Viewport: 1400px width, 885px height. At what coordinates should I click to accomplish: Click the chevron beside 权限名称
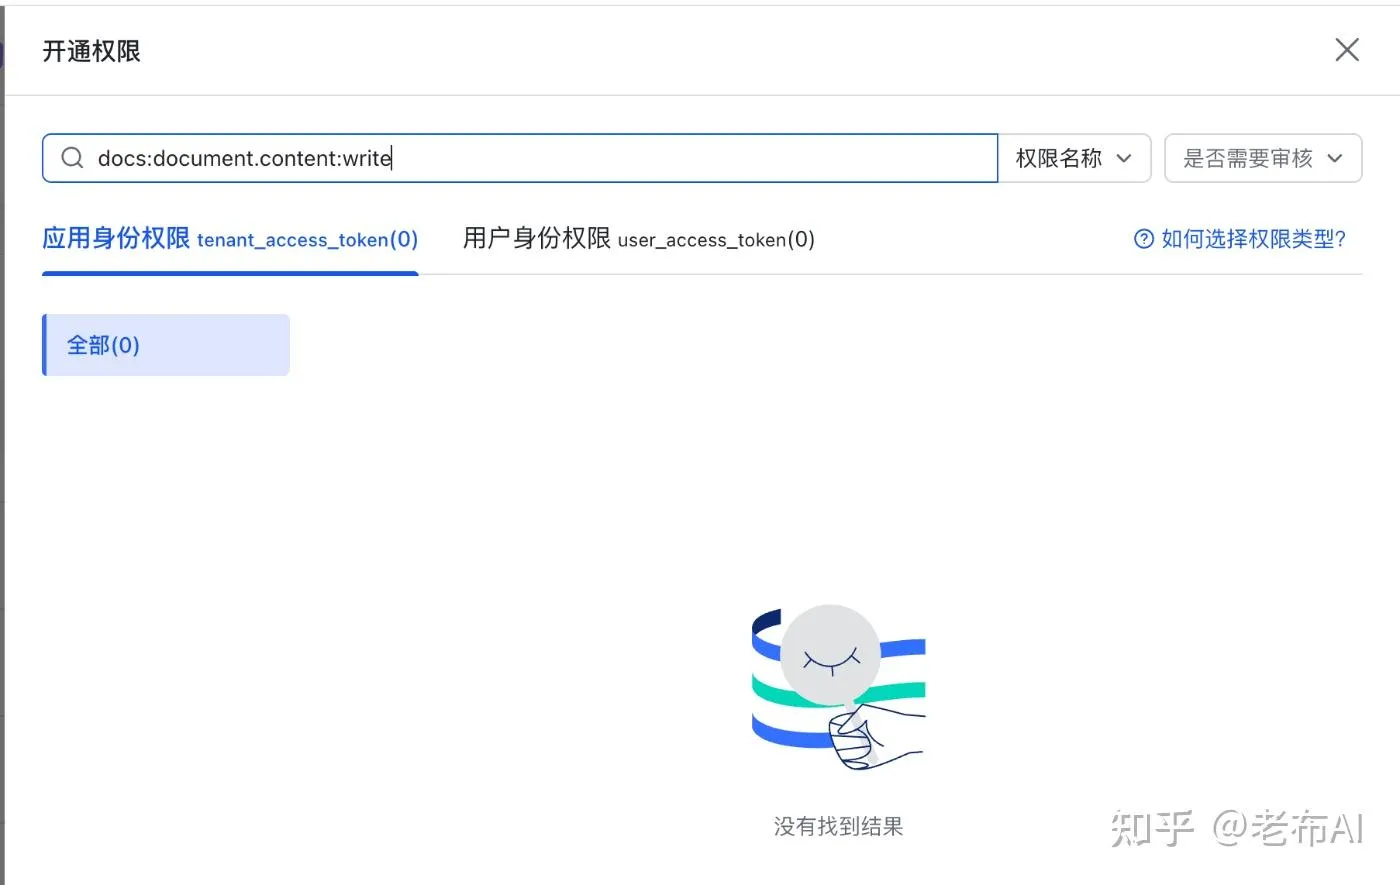[1124, 158]
